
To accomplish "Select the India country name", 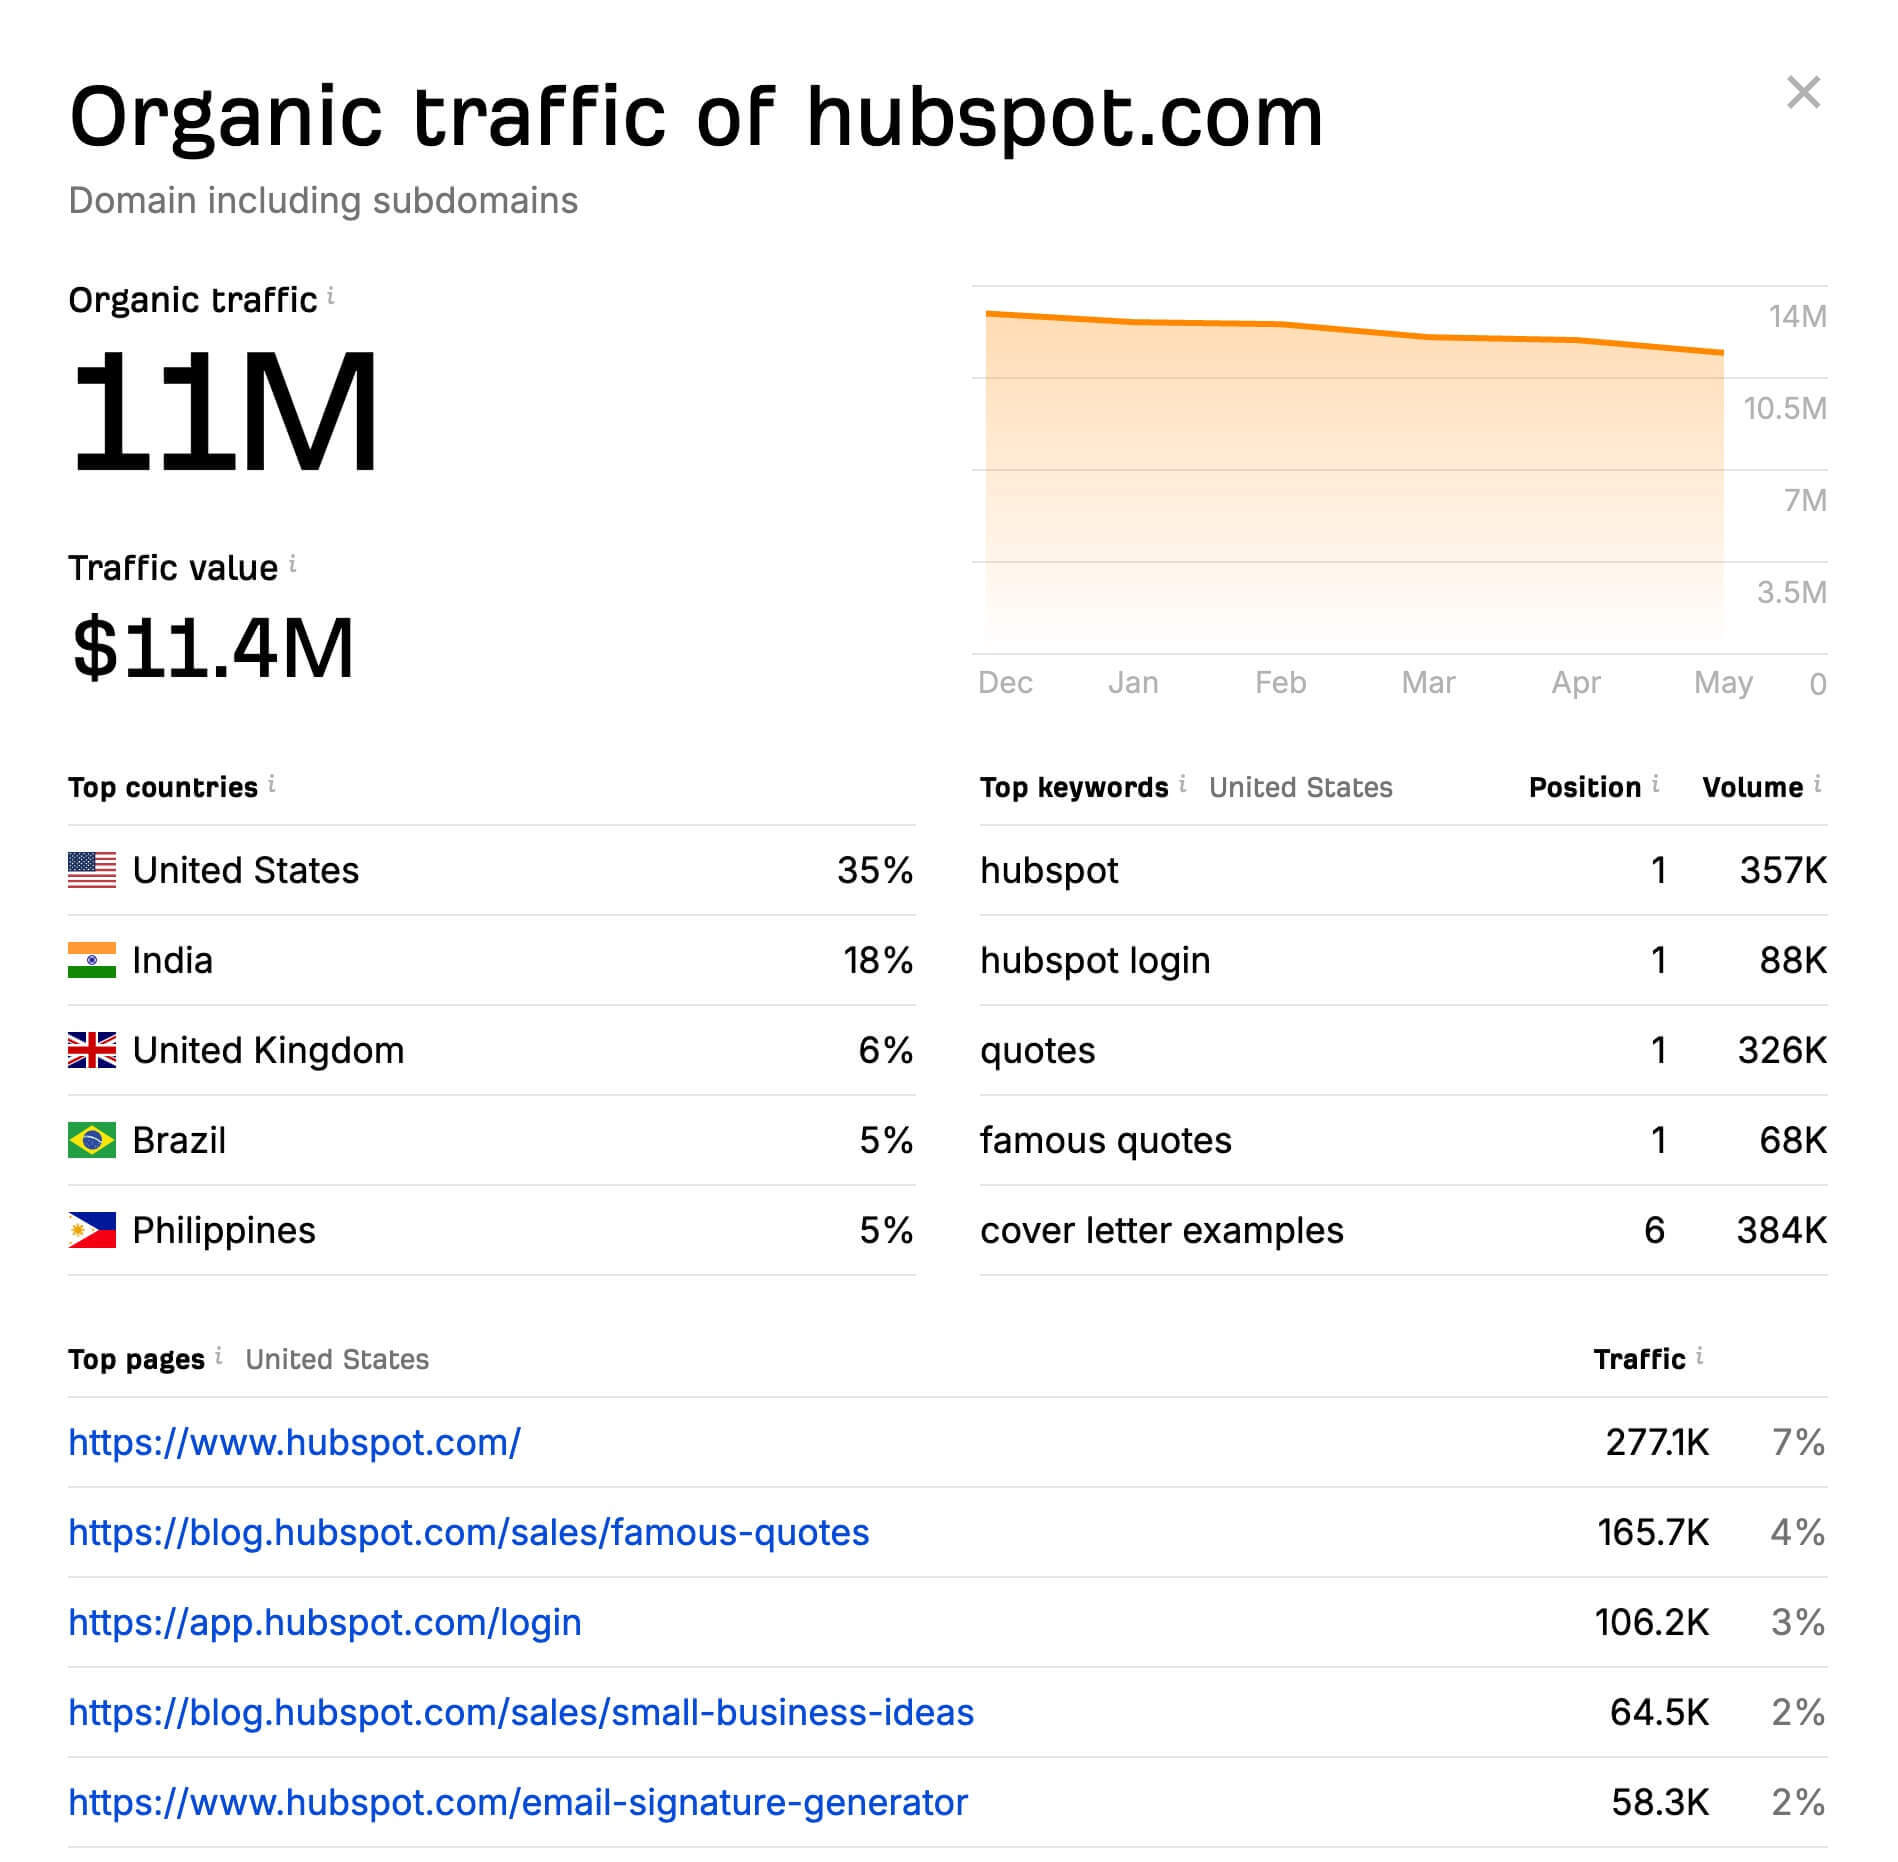I will [172, 960].
